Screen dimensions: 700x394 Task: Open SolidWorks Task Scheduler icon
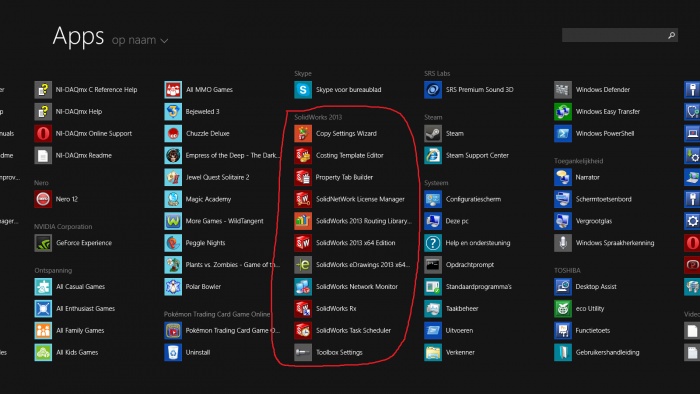303,330
